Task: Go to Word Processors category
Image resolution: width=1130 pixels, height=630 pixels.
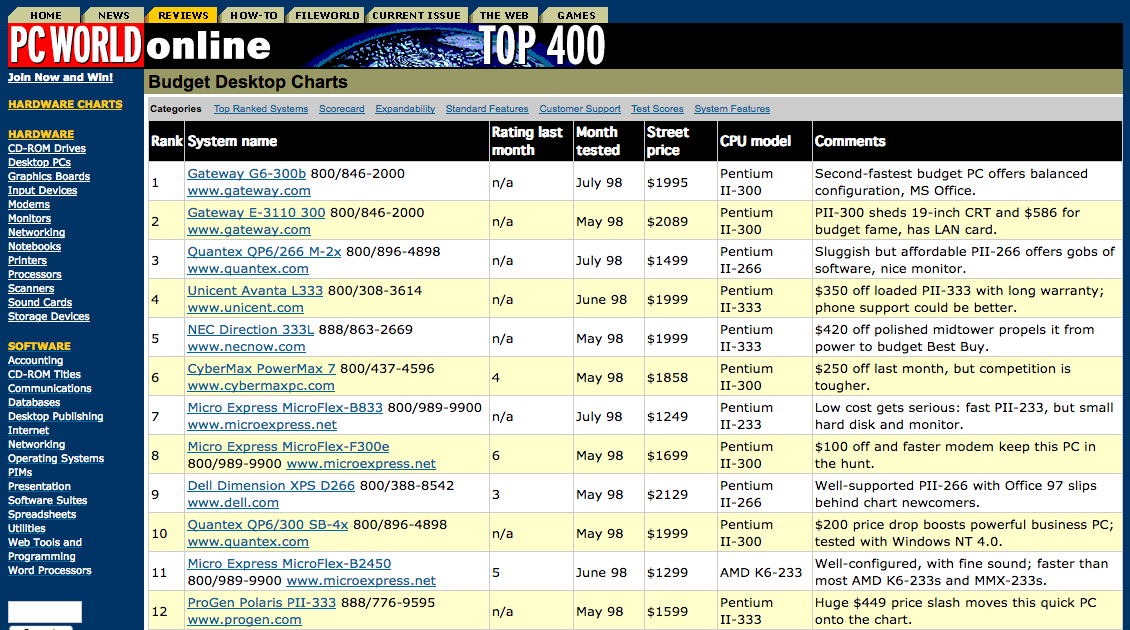Action: click(x=50, y=570)
